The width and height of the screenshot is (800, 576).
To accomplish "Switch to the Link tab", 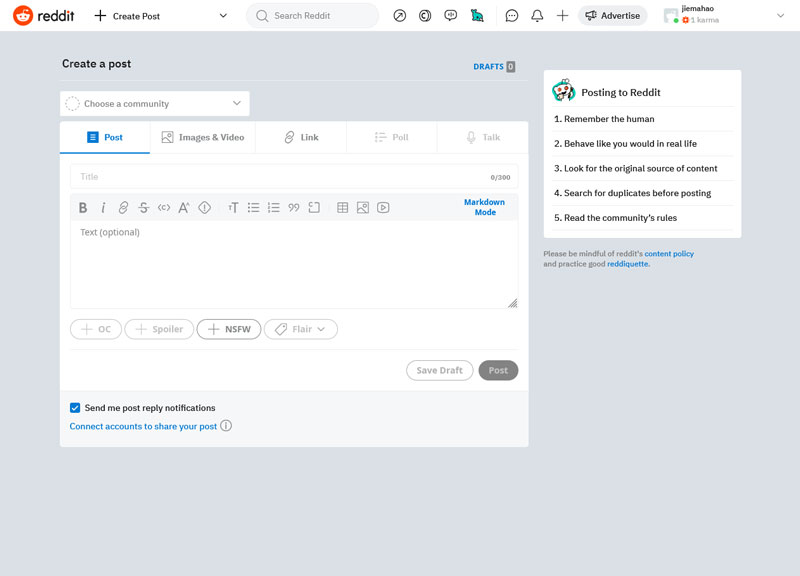I will [301, 137].
